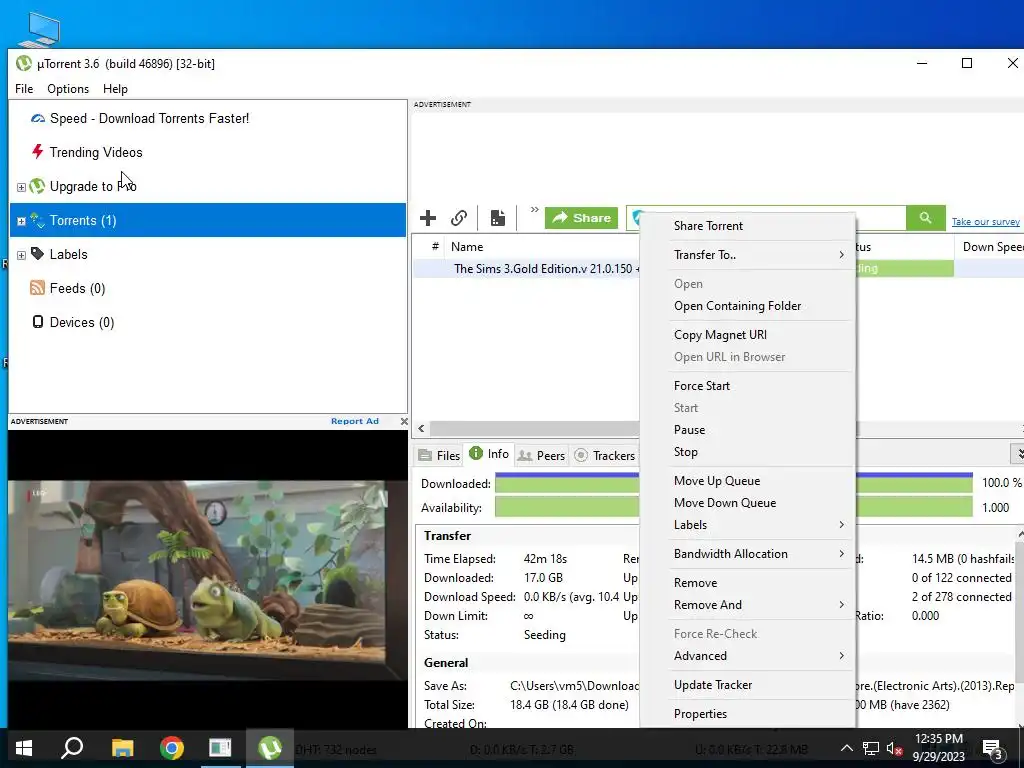
Task: Click the Trackers tab target icon
Action: [581, 455]
